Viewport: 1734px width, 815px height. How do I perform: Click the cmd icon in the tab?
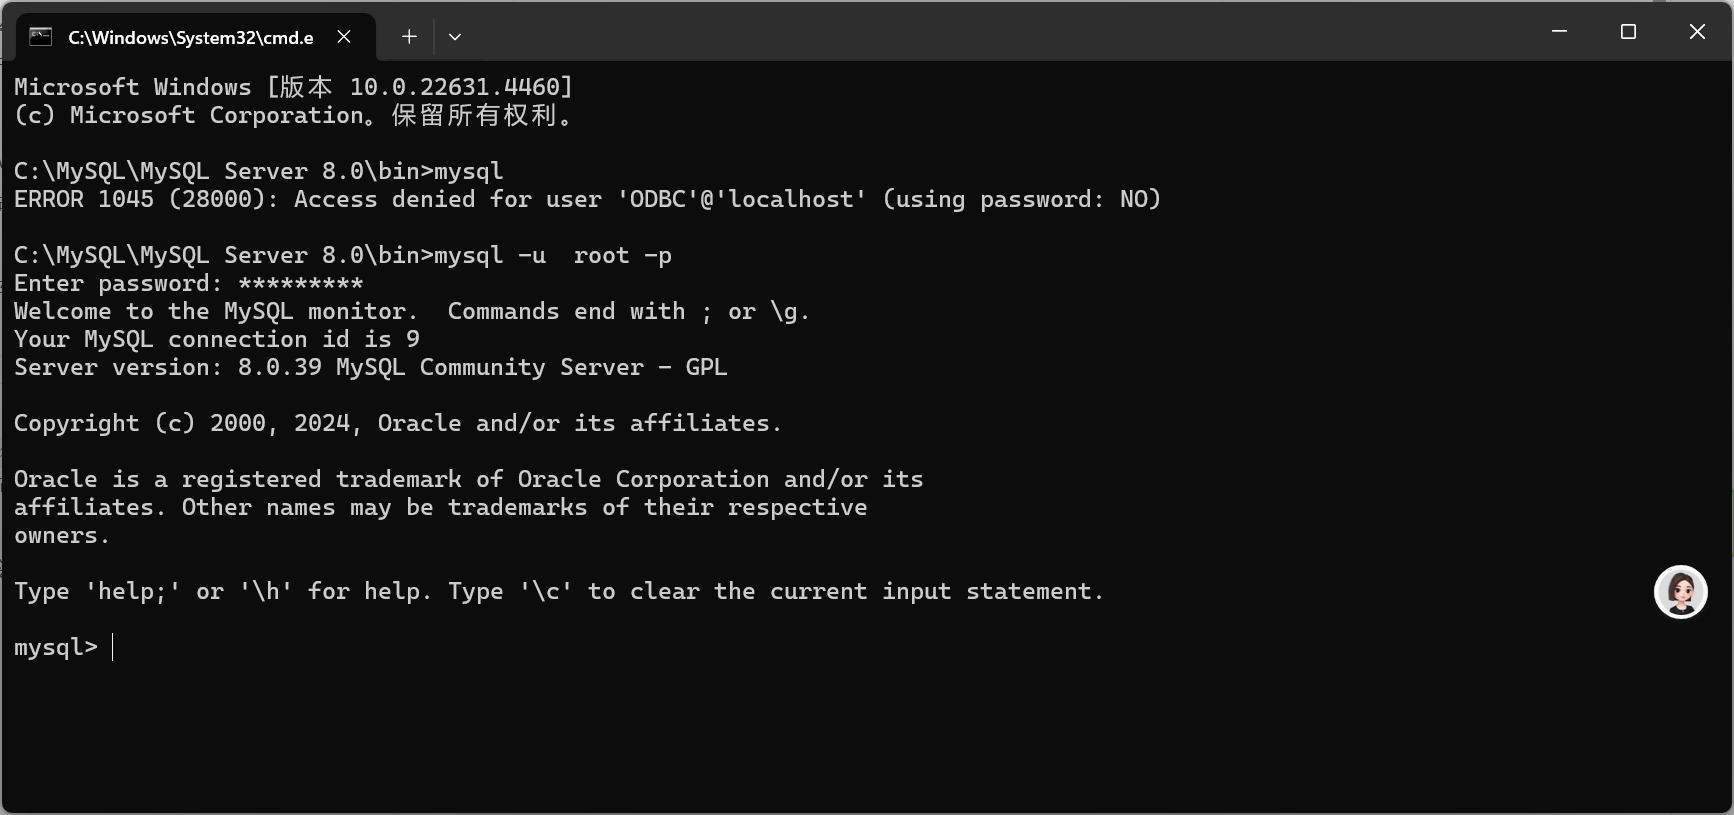pos(40,37)
